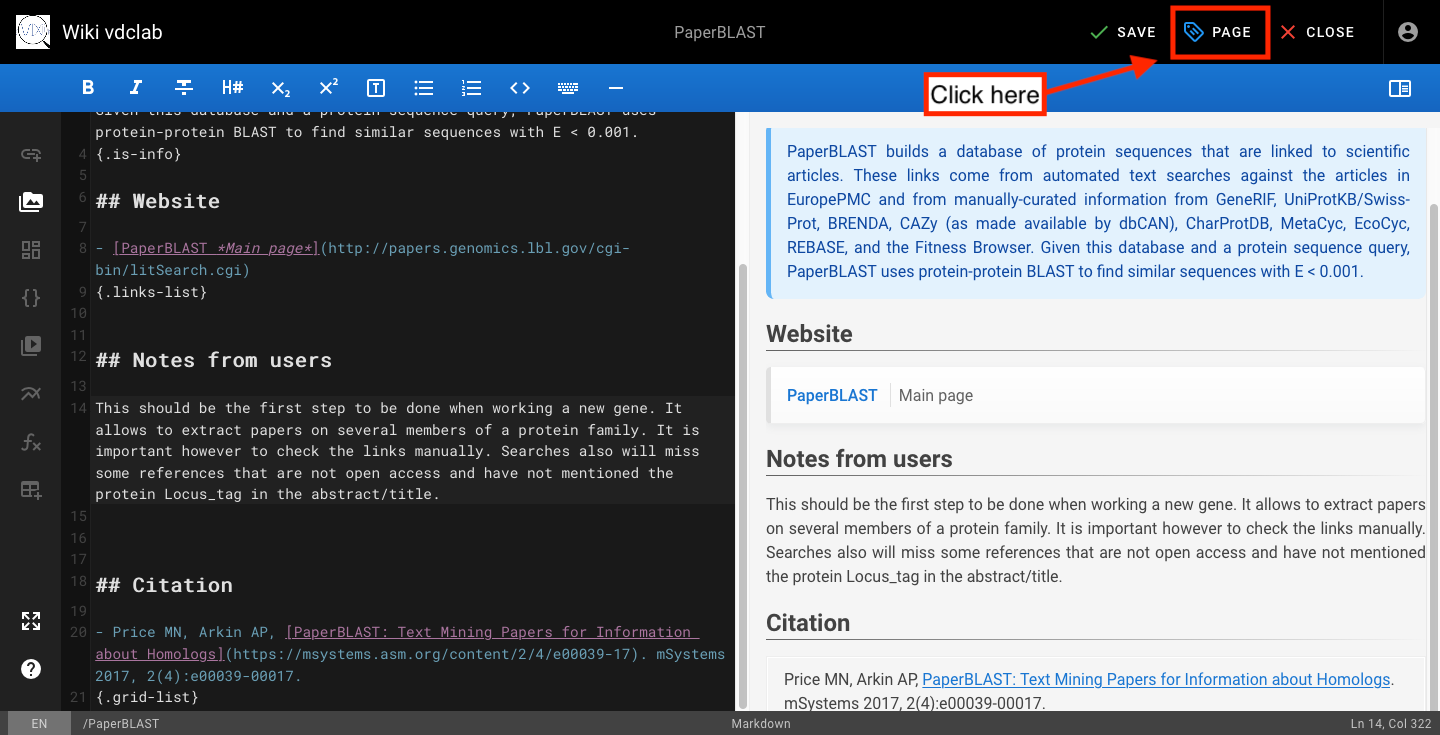Click the Website heading in preview

809,334
